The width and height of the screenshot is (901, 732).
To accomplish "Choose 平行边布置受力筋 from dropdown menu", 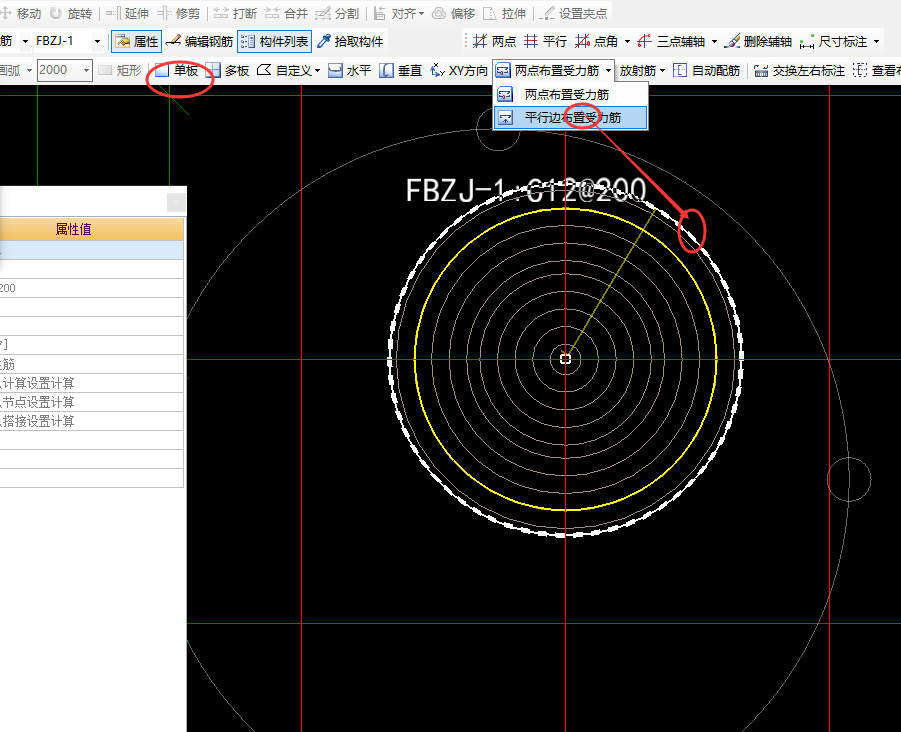I will click(571, 118).
